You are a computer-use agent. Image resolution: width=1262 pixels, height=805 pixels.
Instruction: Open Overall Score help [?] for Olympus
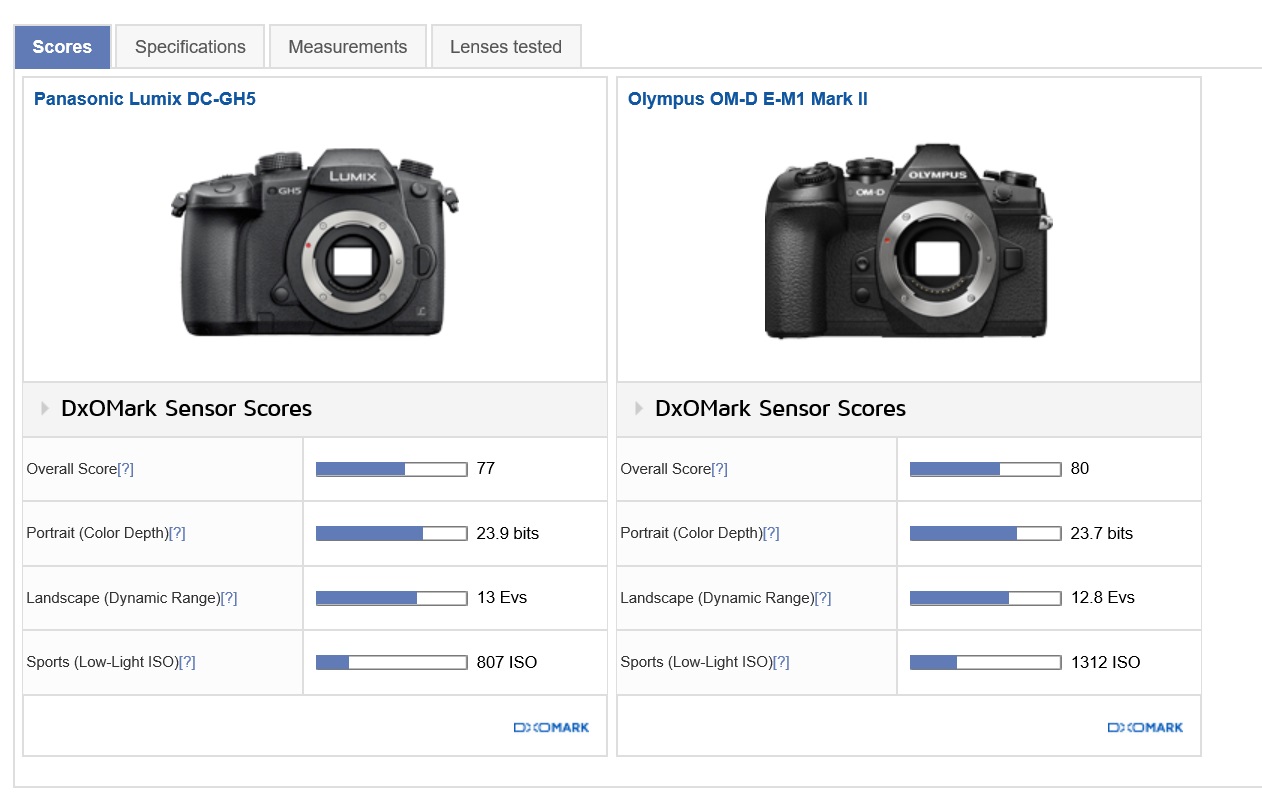719,469
